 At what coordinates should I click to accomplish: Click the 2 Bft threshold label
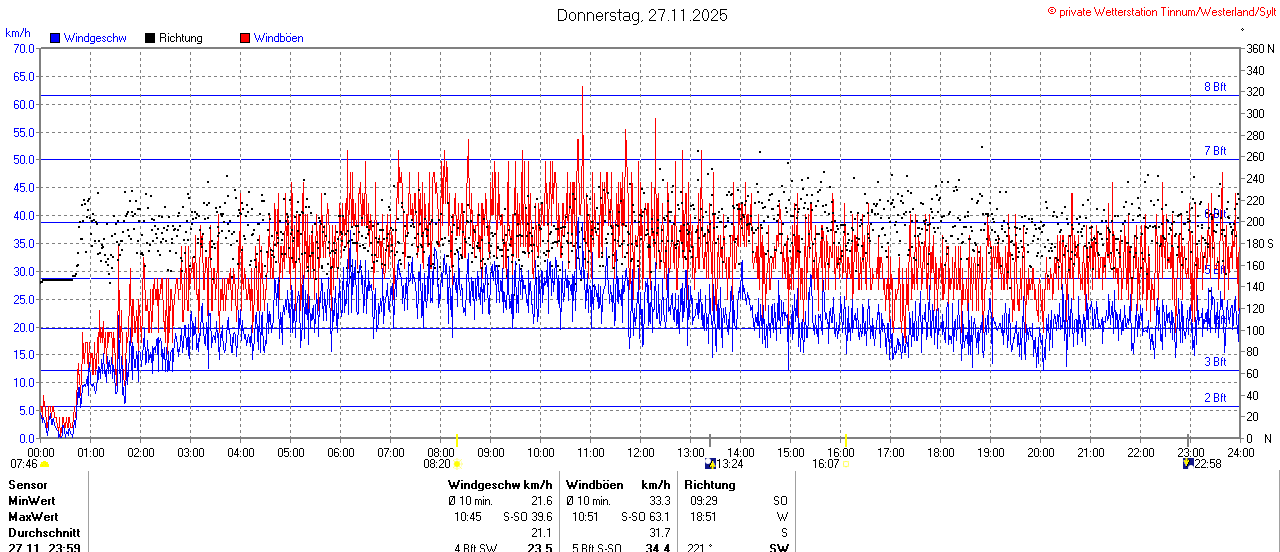click(x=1215, y=398)
